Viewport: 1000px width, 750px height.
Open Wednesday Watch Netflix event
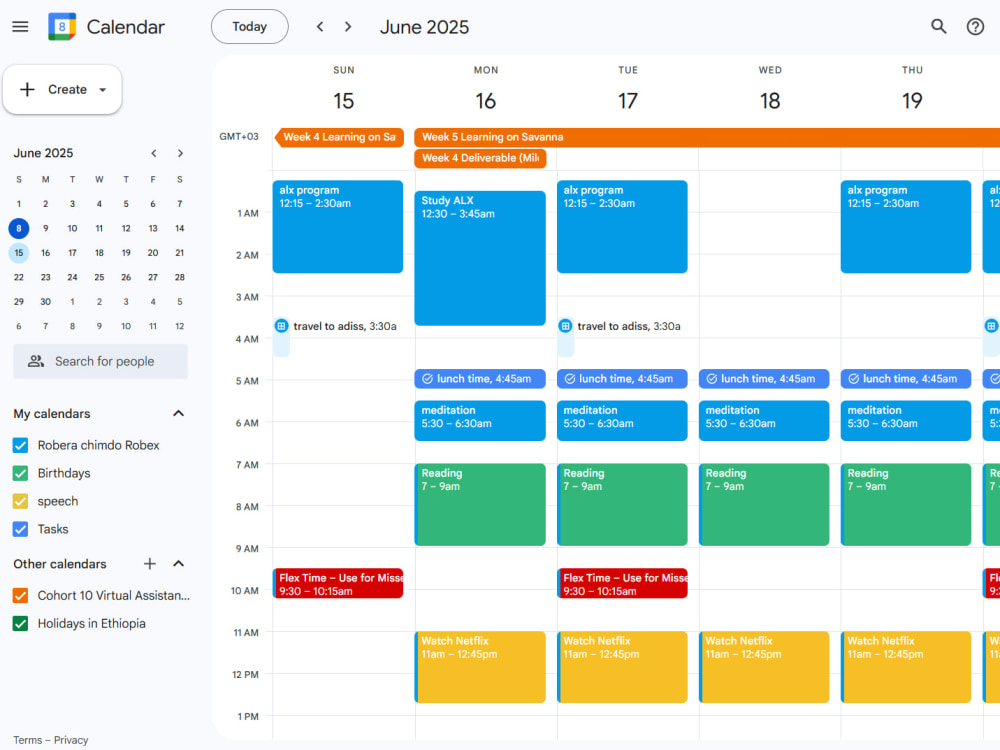764,667
